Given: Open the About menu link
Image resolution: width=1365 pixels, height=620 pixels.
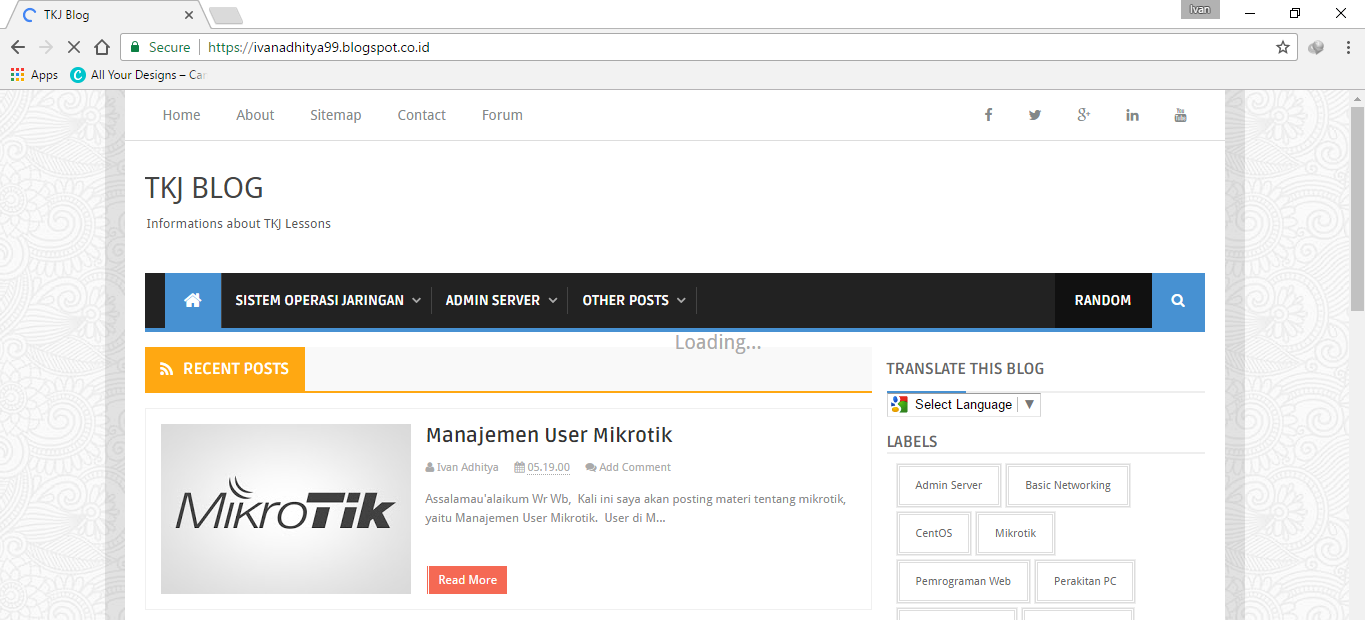Looking at the screenshot, I should click(255, 115).
